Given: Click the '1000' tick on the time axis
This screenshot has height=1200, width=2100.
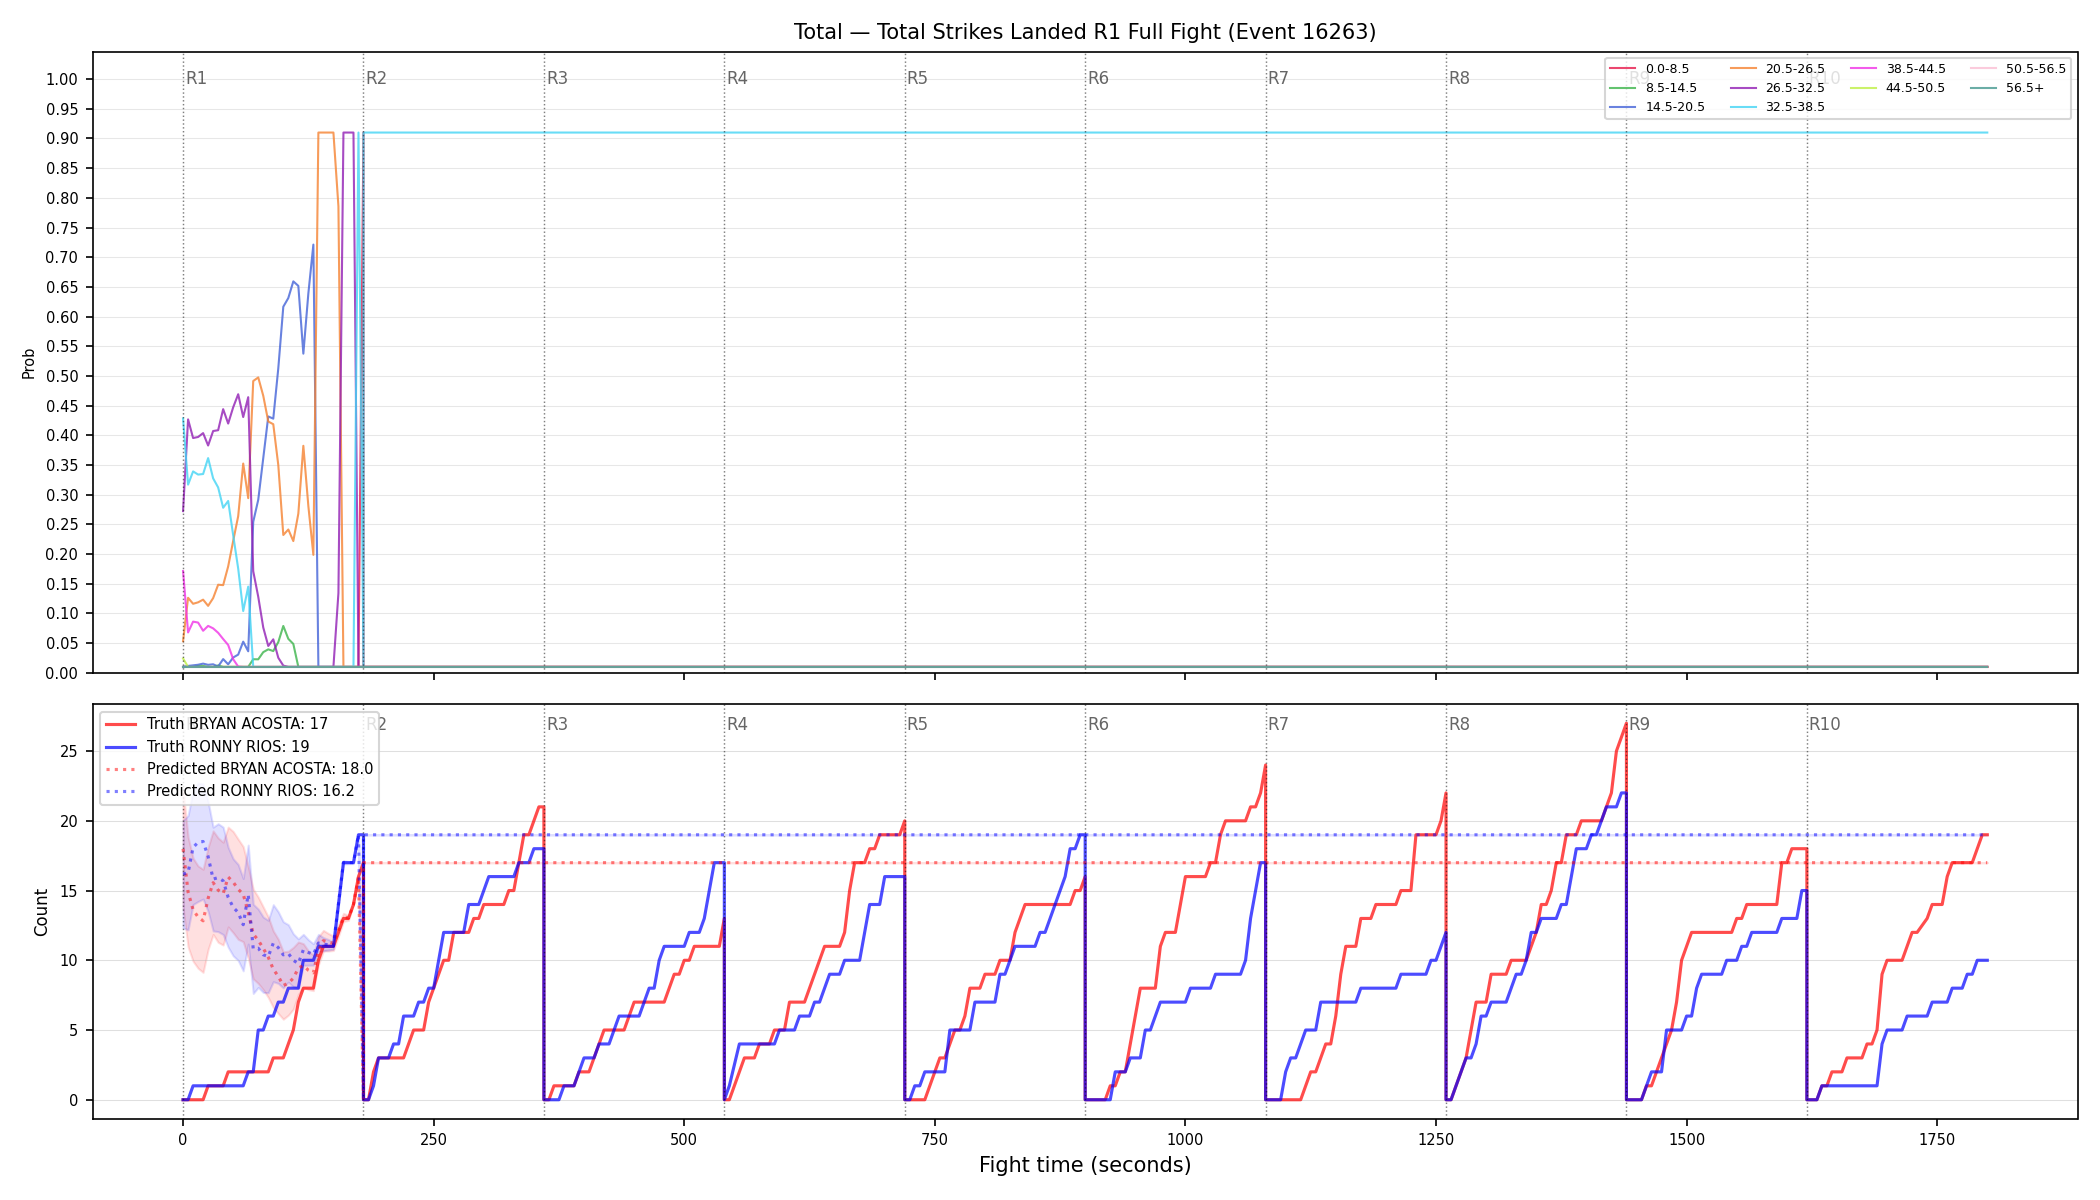Looking at the screenshot, I should [1185, 1139].
